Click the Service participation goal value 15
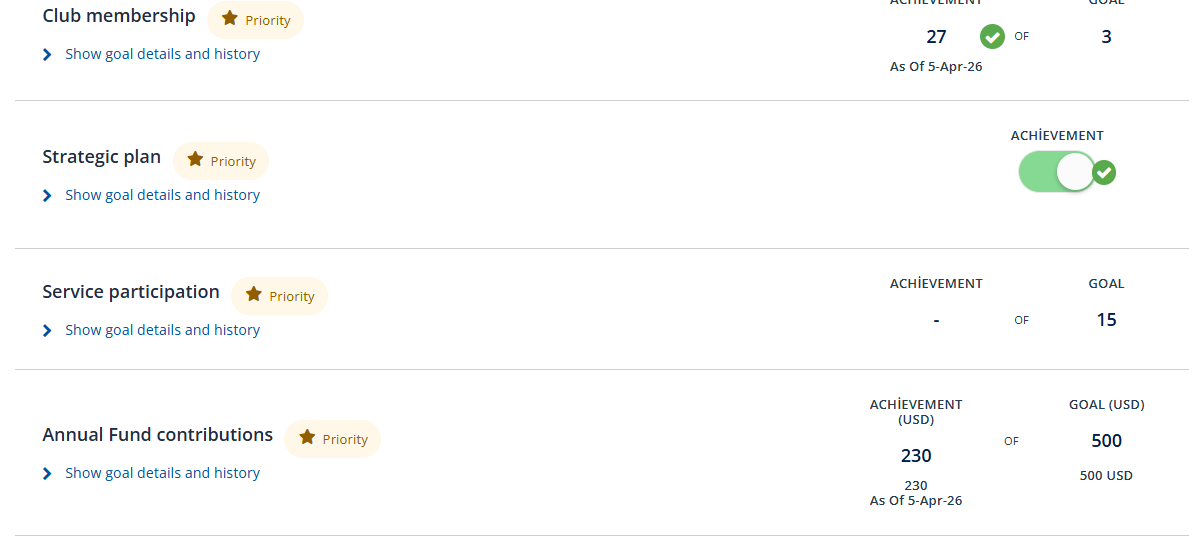The height and width of the screenshot is (549, 1203). coord(1106,320)
